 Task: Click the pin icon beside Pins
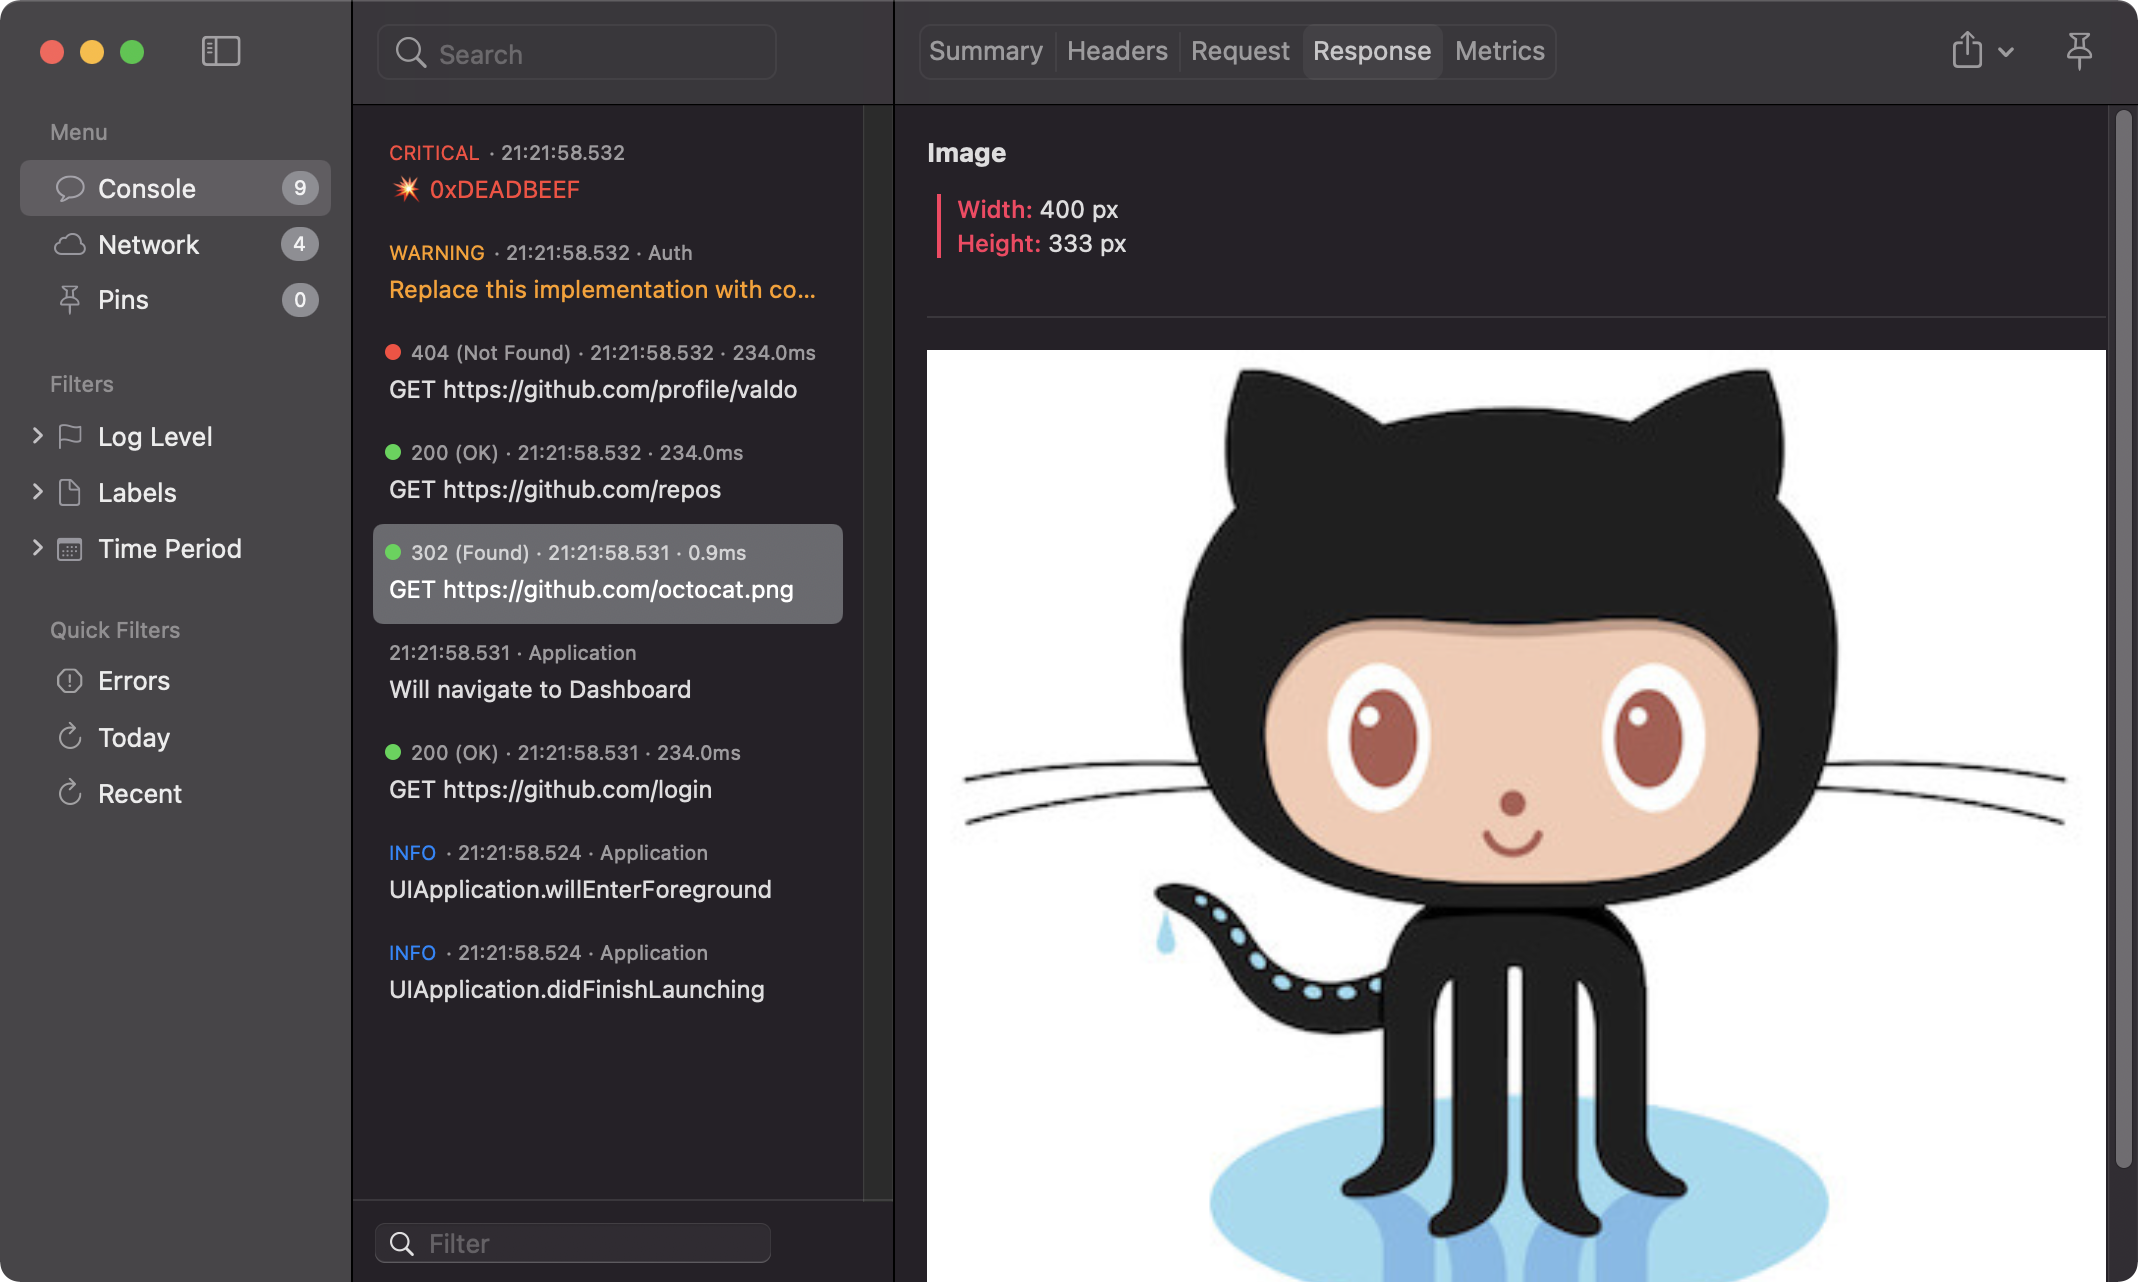coord(70,300)
